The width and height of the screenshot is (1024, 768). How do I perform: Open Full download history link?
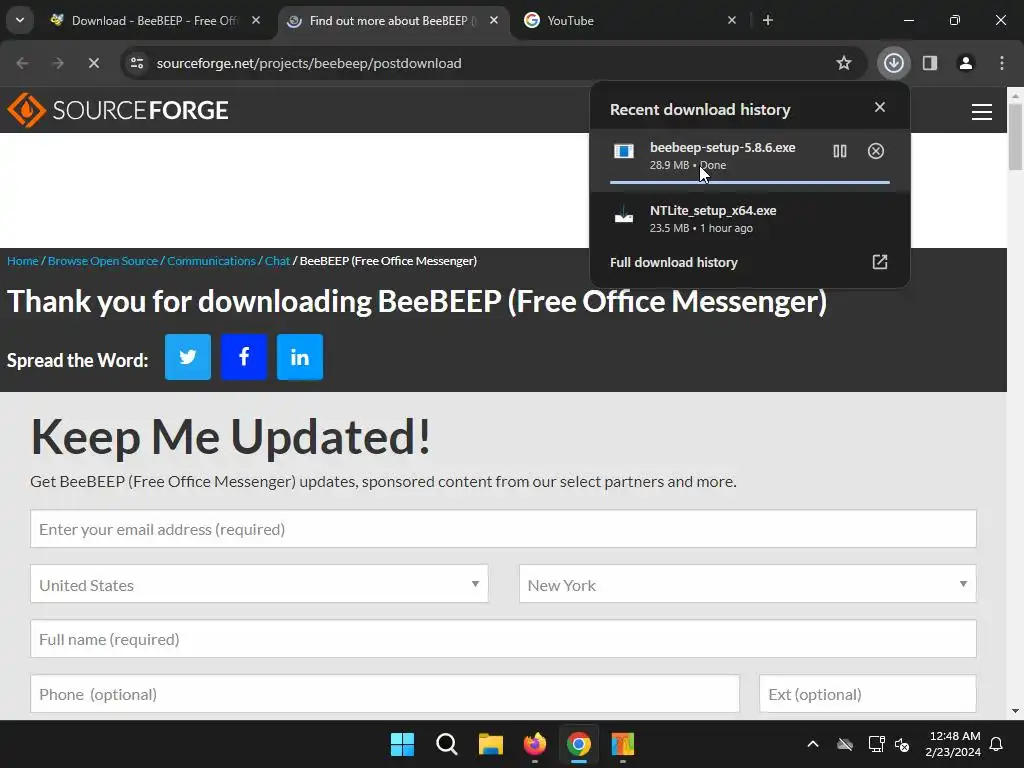point(674,262)
